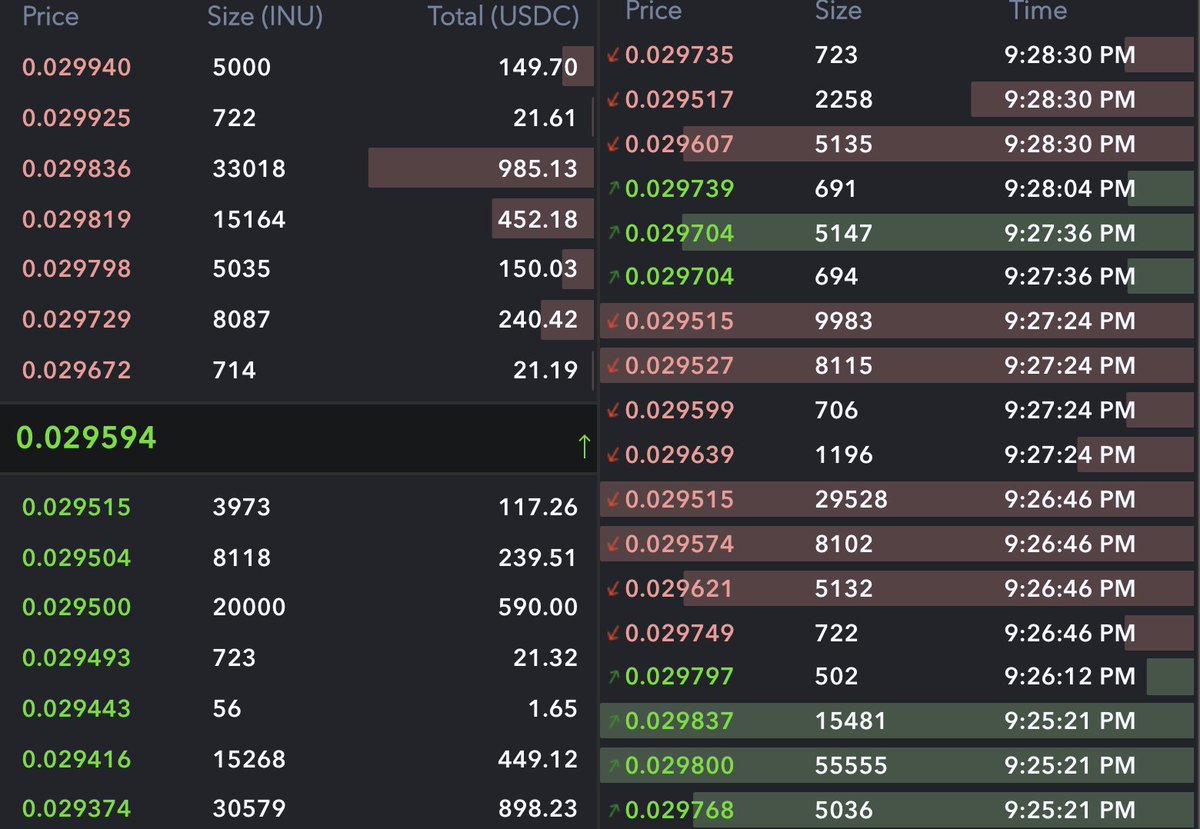Click ask size 15164
Viewport: 1200px width, 829px height.
[249, 219]
